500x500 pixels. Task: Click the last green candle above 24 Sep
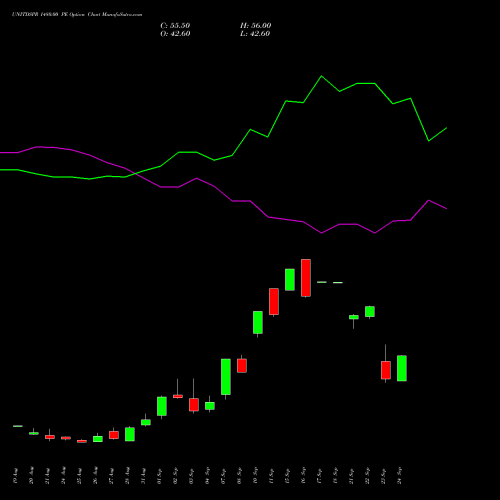pos(402,368)
